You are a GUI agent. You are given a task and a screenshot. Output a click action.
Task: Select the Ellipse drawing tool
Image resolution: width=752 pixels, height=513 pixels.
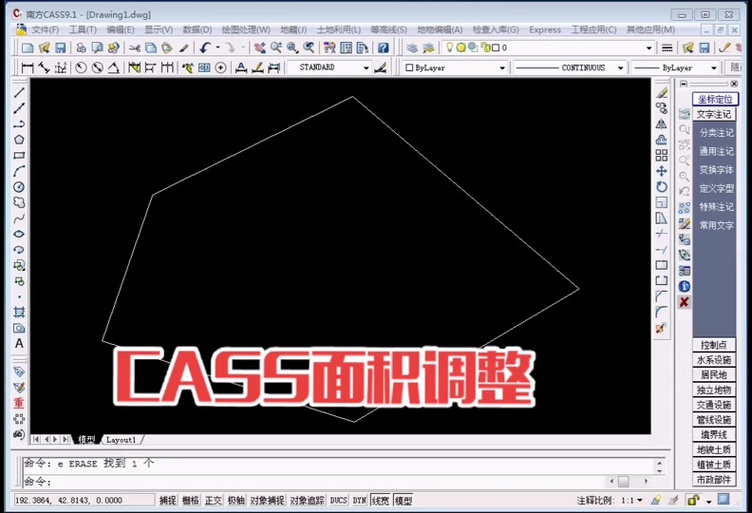coord(19,234)
